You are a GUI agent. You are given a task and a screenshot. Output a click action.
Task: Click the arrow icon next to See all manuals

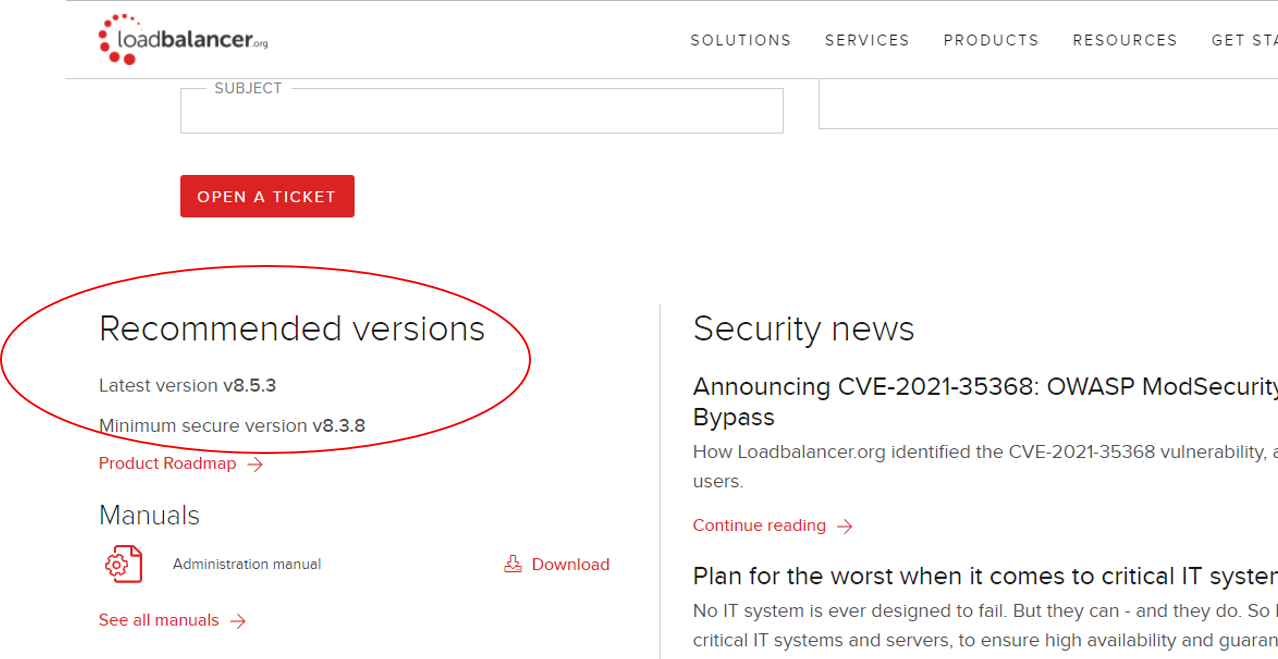coord(238,621)
